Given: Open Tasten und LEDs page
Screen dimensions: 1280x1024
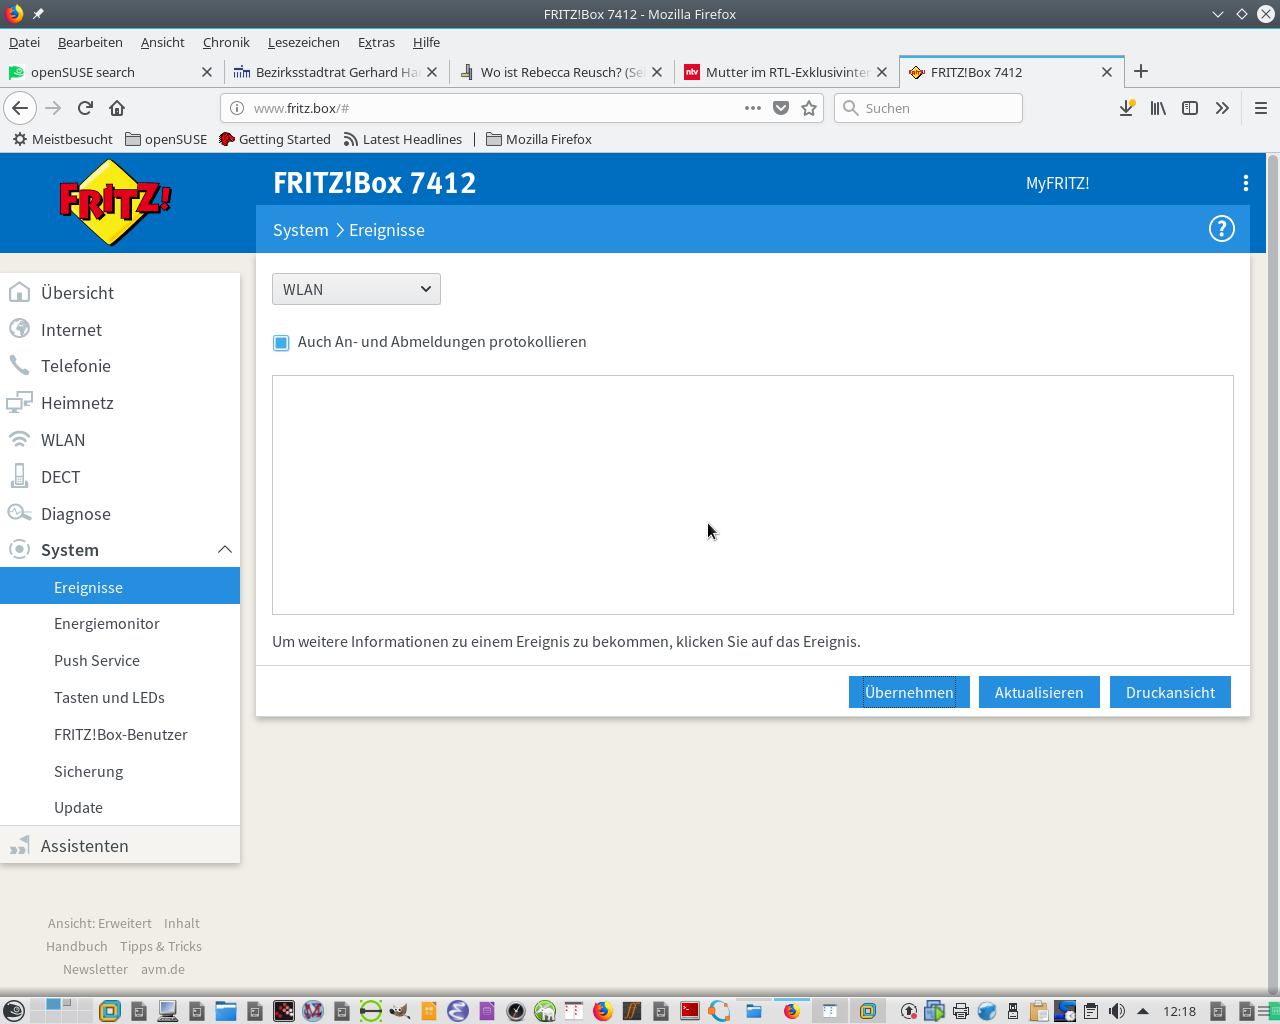Looking at the screenshot, I should tap(109, 697).
